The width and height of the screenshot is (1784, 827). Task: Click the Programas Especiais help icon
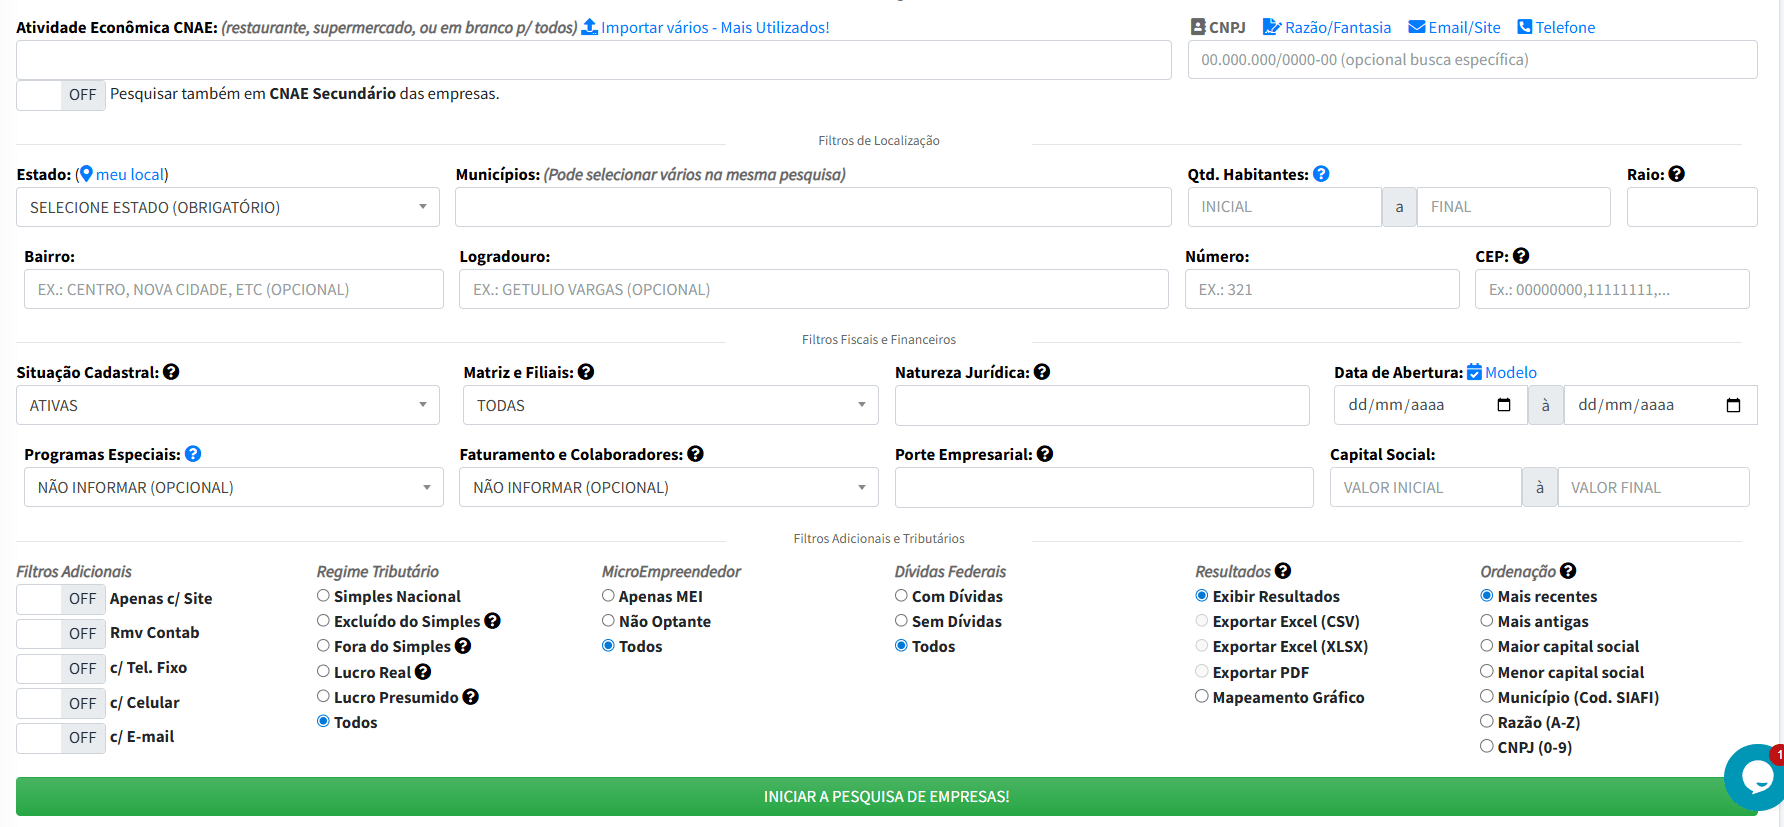[193, 454]
